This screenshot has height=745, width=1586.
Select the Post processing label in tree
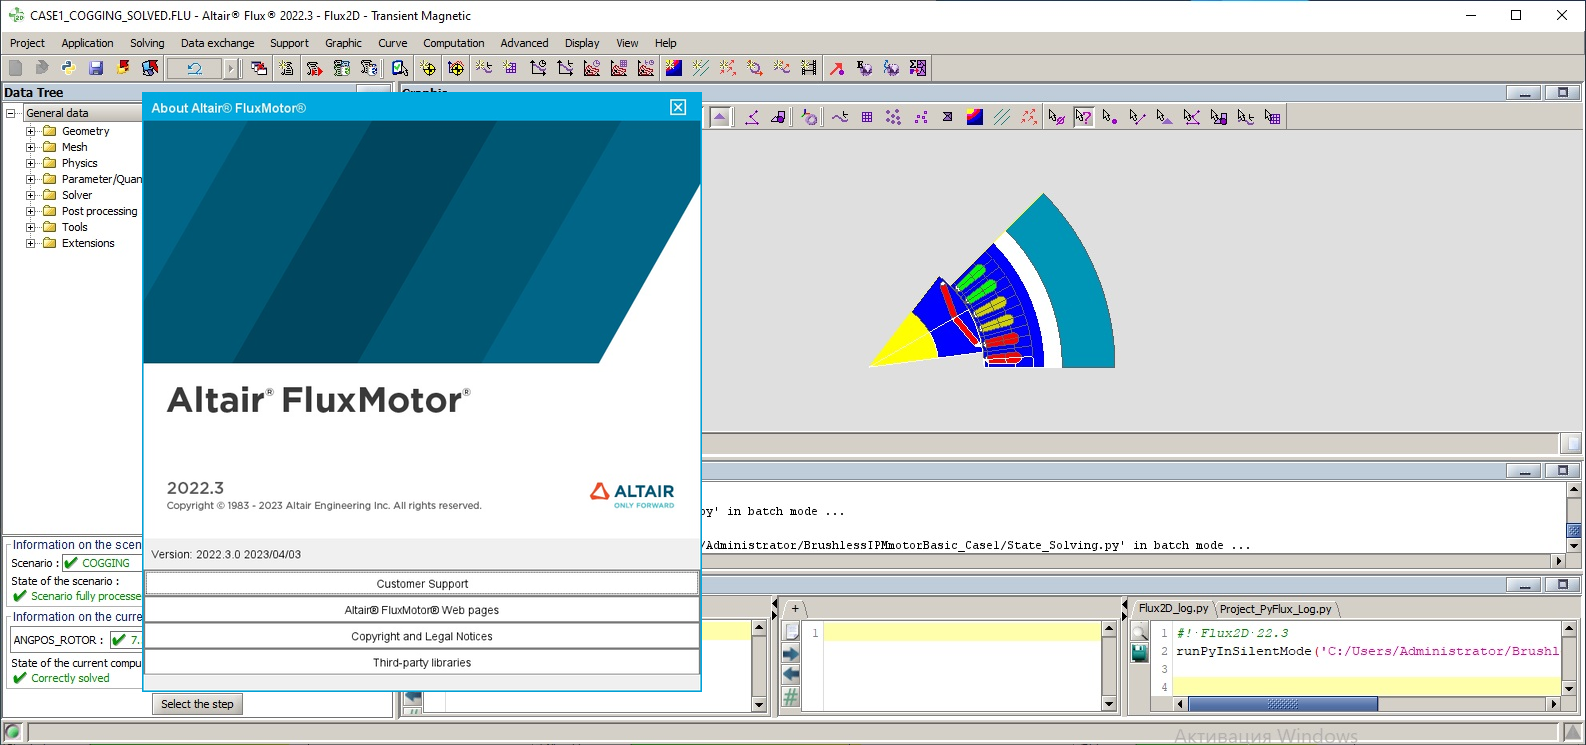click(99, 211)
